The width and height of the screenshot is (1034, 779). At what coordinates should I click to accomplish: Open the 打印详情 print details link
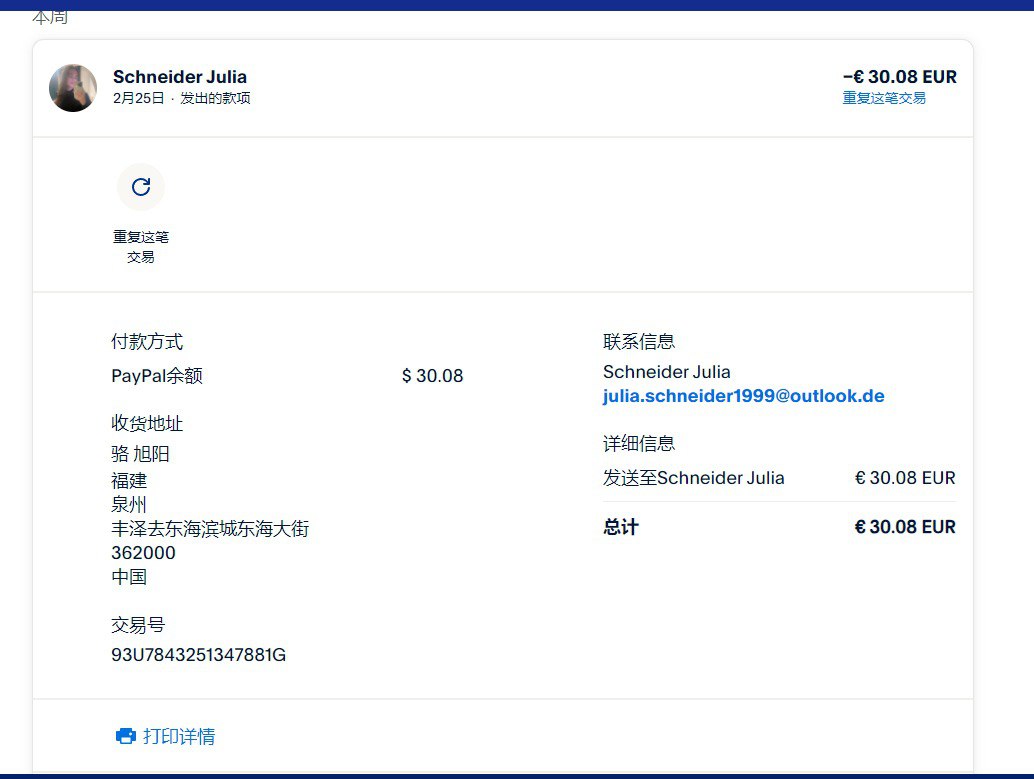179,737
